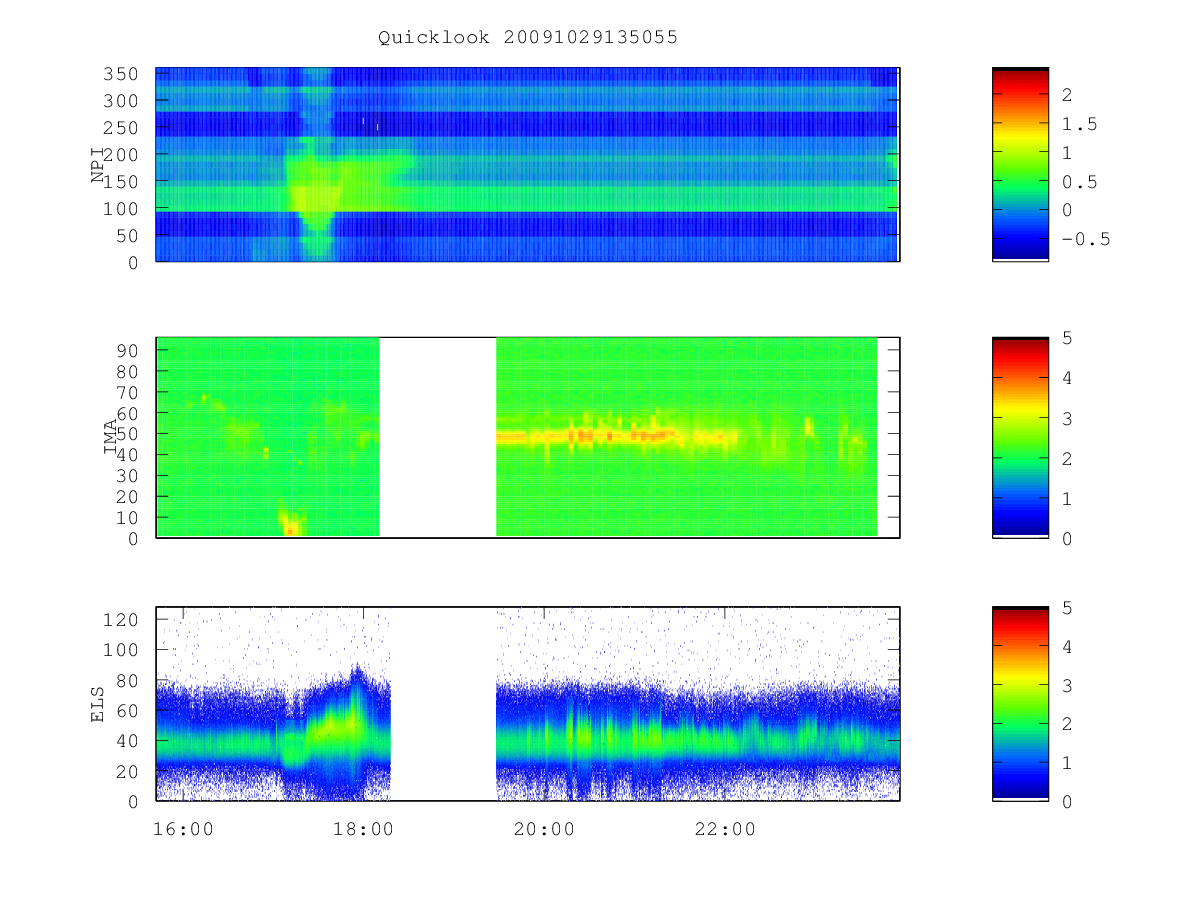The image size is (1200, 900).
Task: Click the red-yellow hotspot at bottom of IMA panel
Action: click(290, 524)
